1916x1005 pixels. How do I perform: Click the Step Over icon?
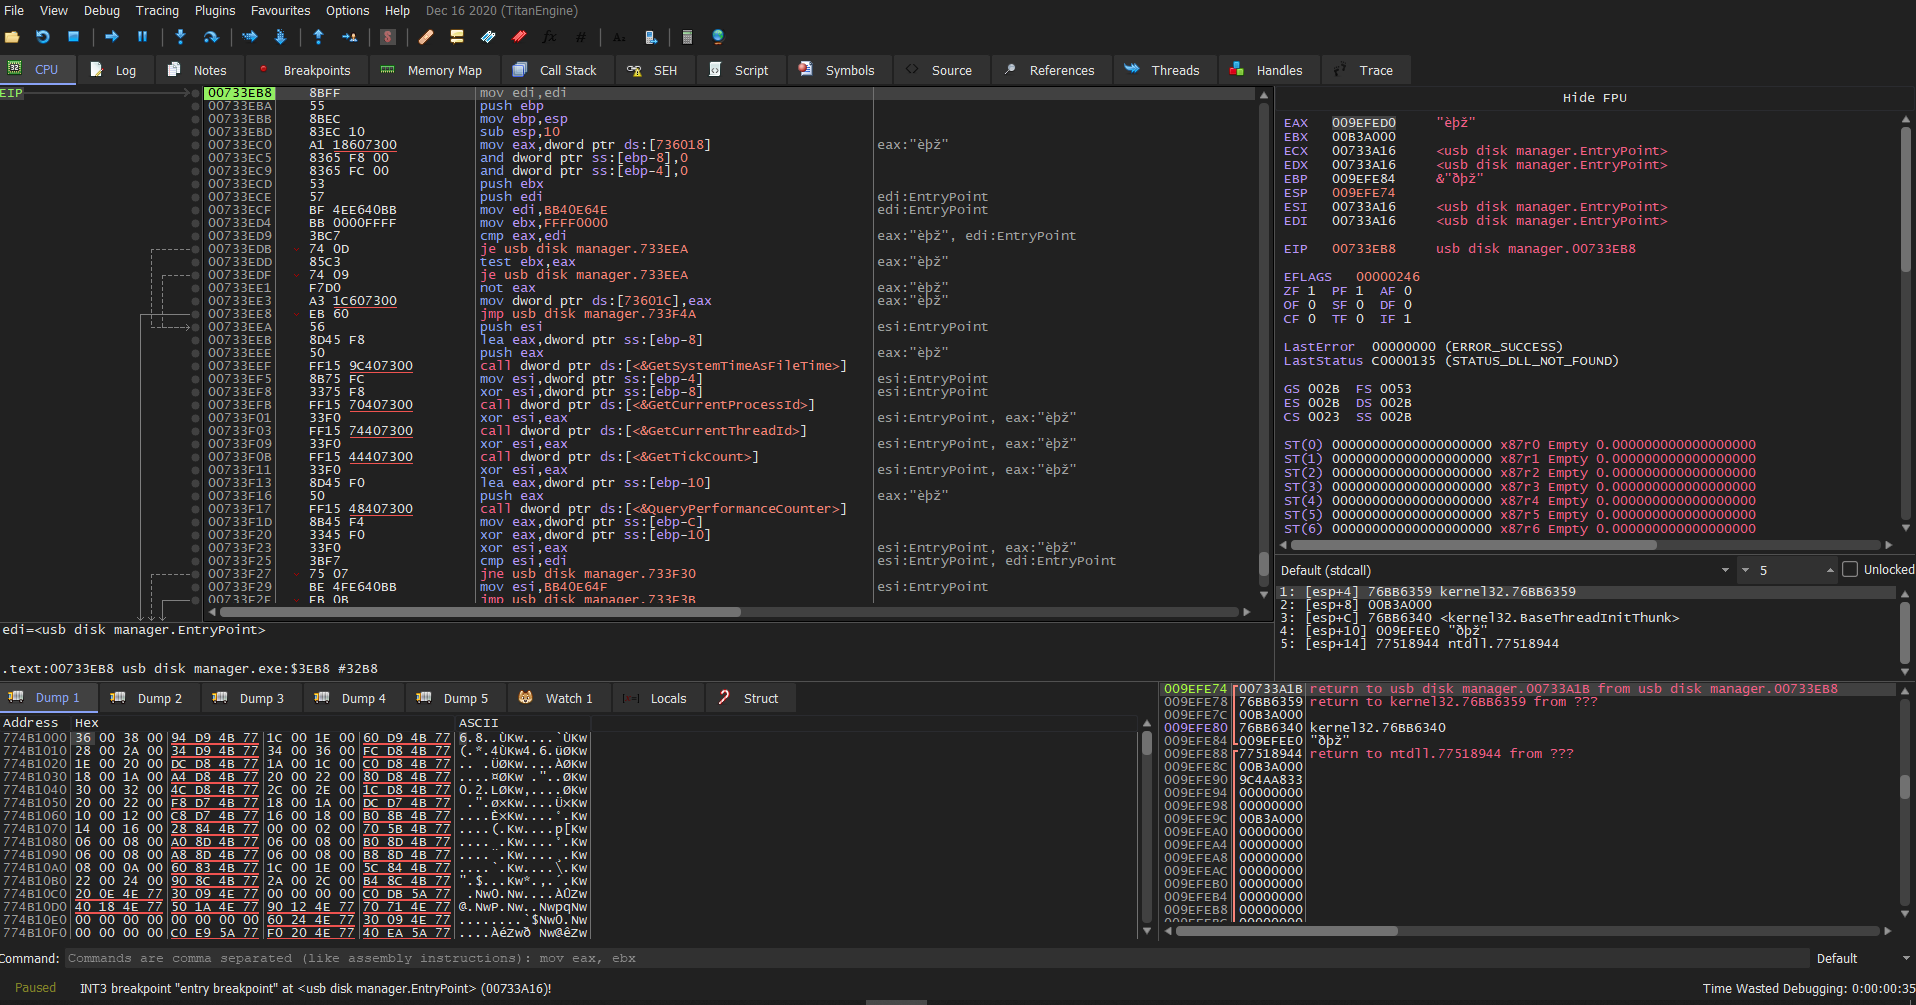[x=211, y=37]
